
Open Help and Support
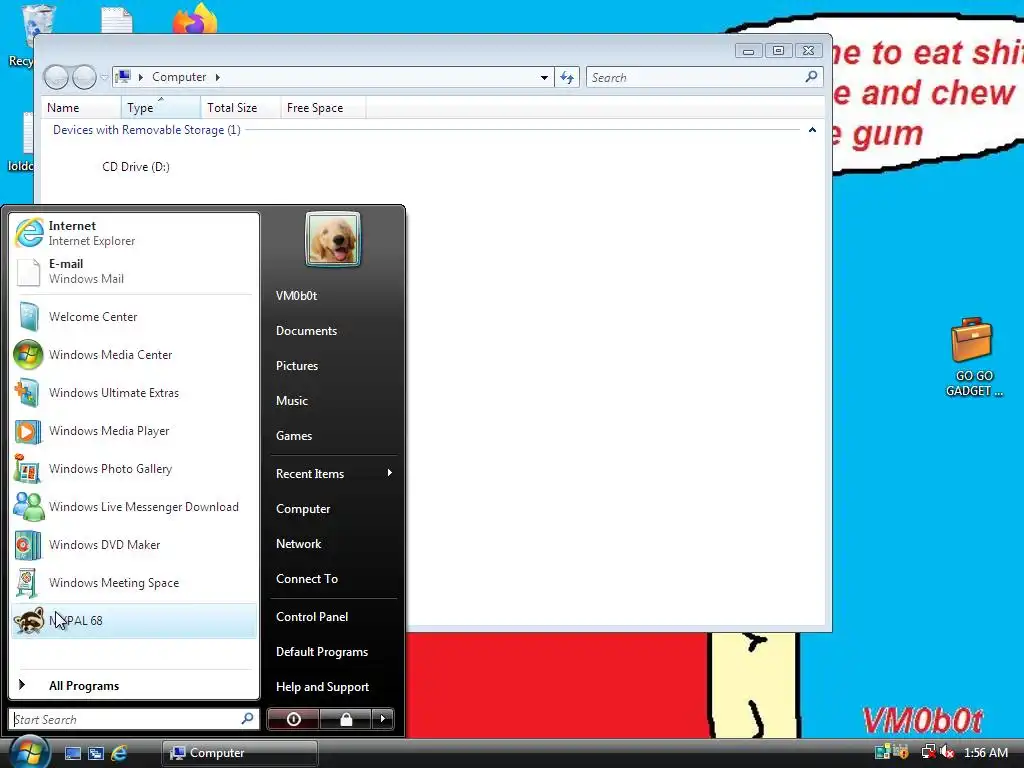point(333,687)
